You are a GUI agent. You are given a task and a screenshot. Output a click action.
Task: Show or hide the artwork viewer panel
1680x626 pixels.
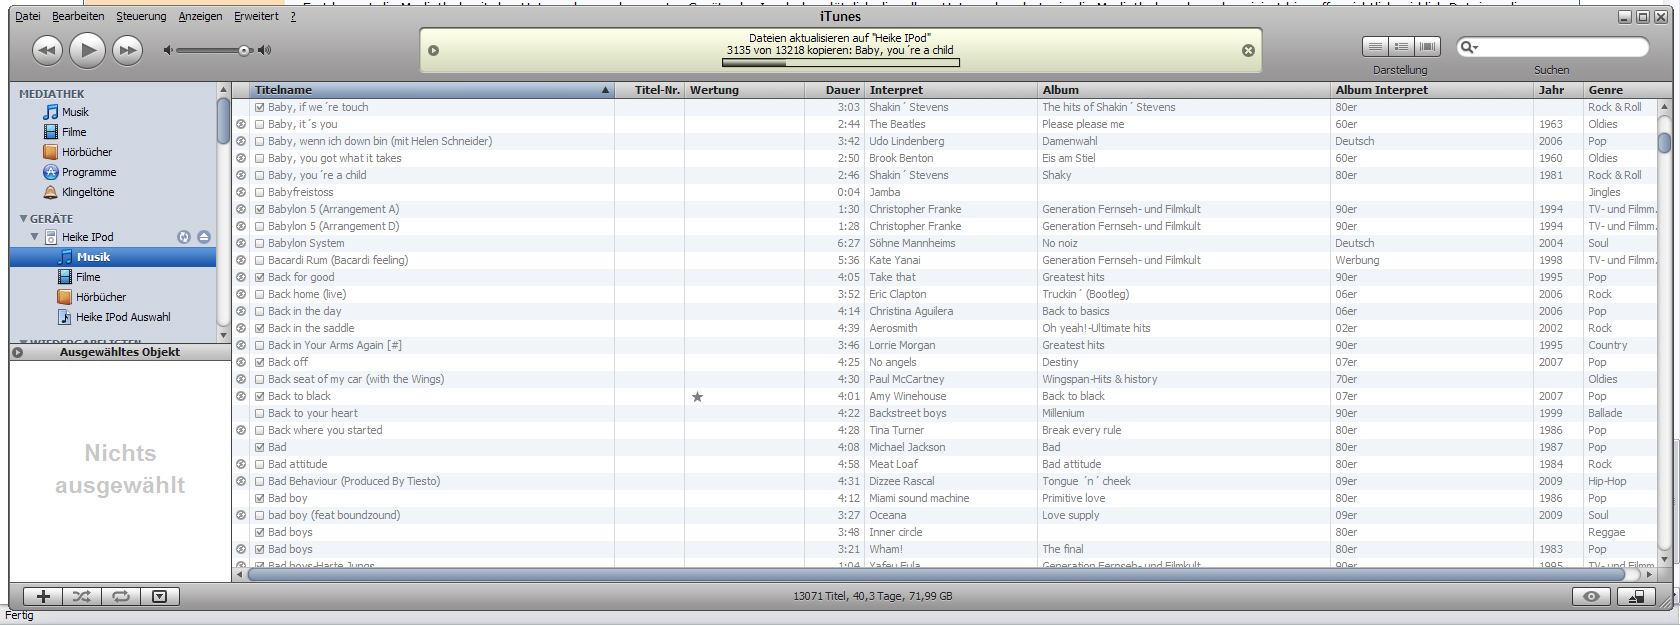pos(159,596)
